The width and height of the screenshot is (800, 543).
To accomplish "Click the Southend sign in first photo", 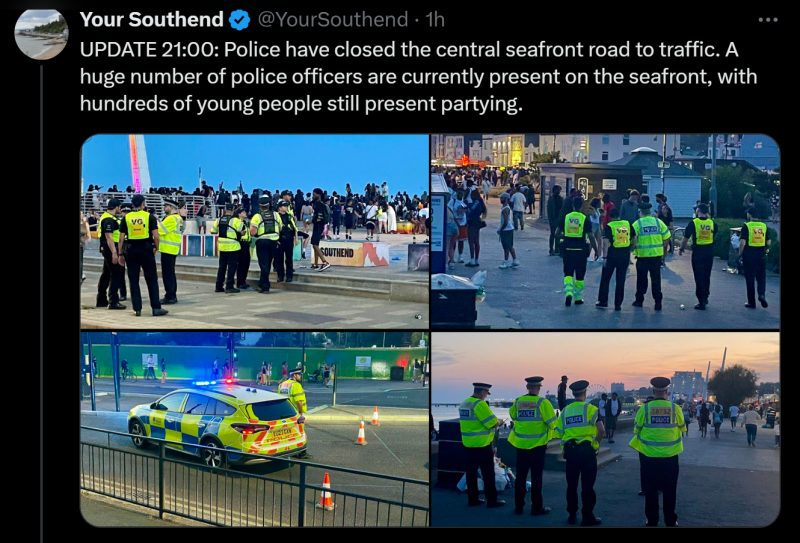I will (349, 253).
